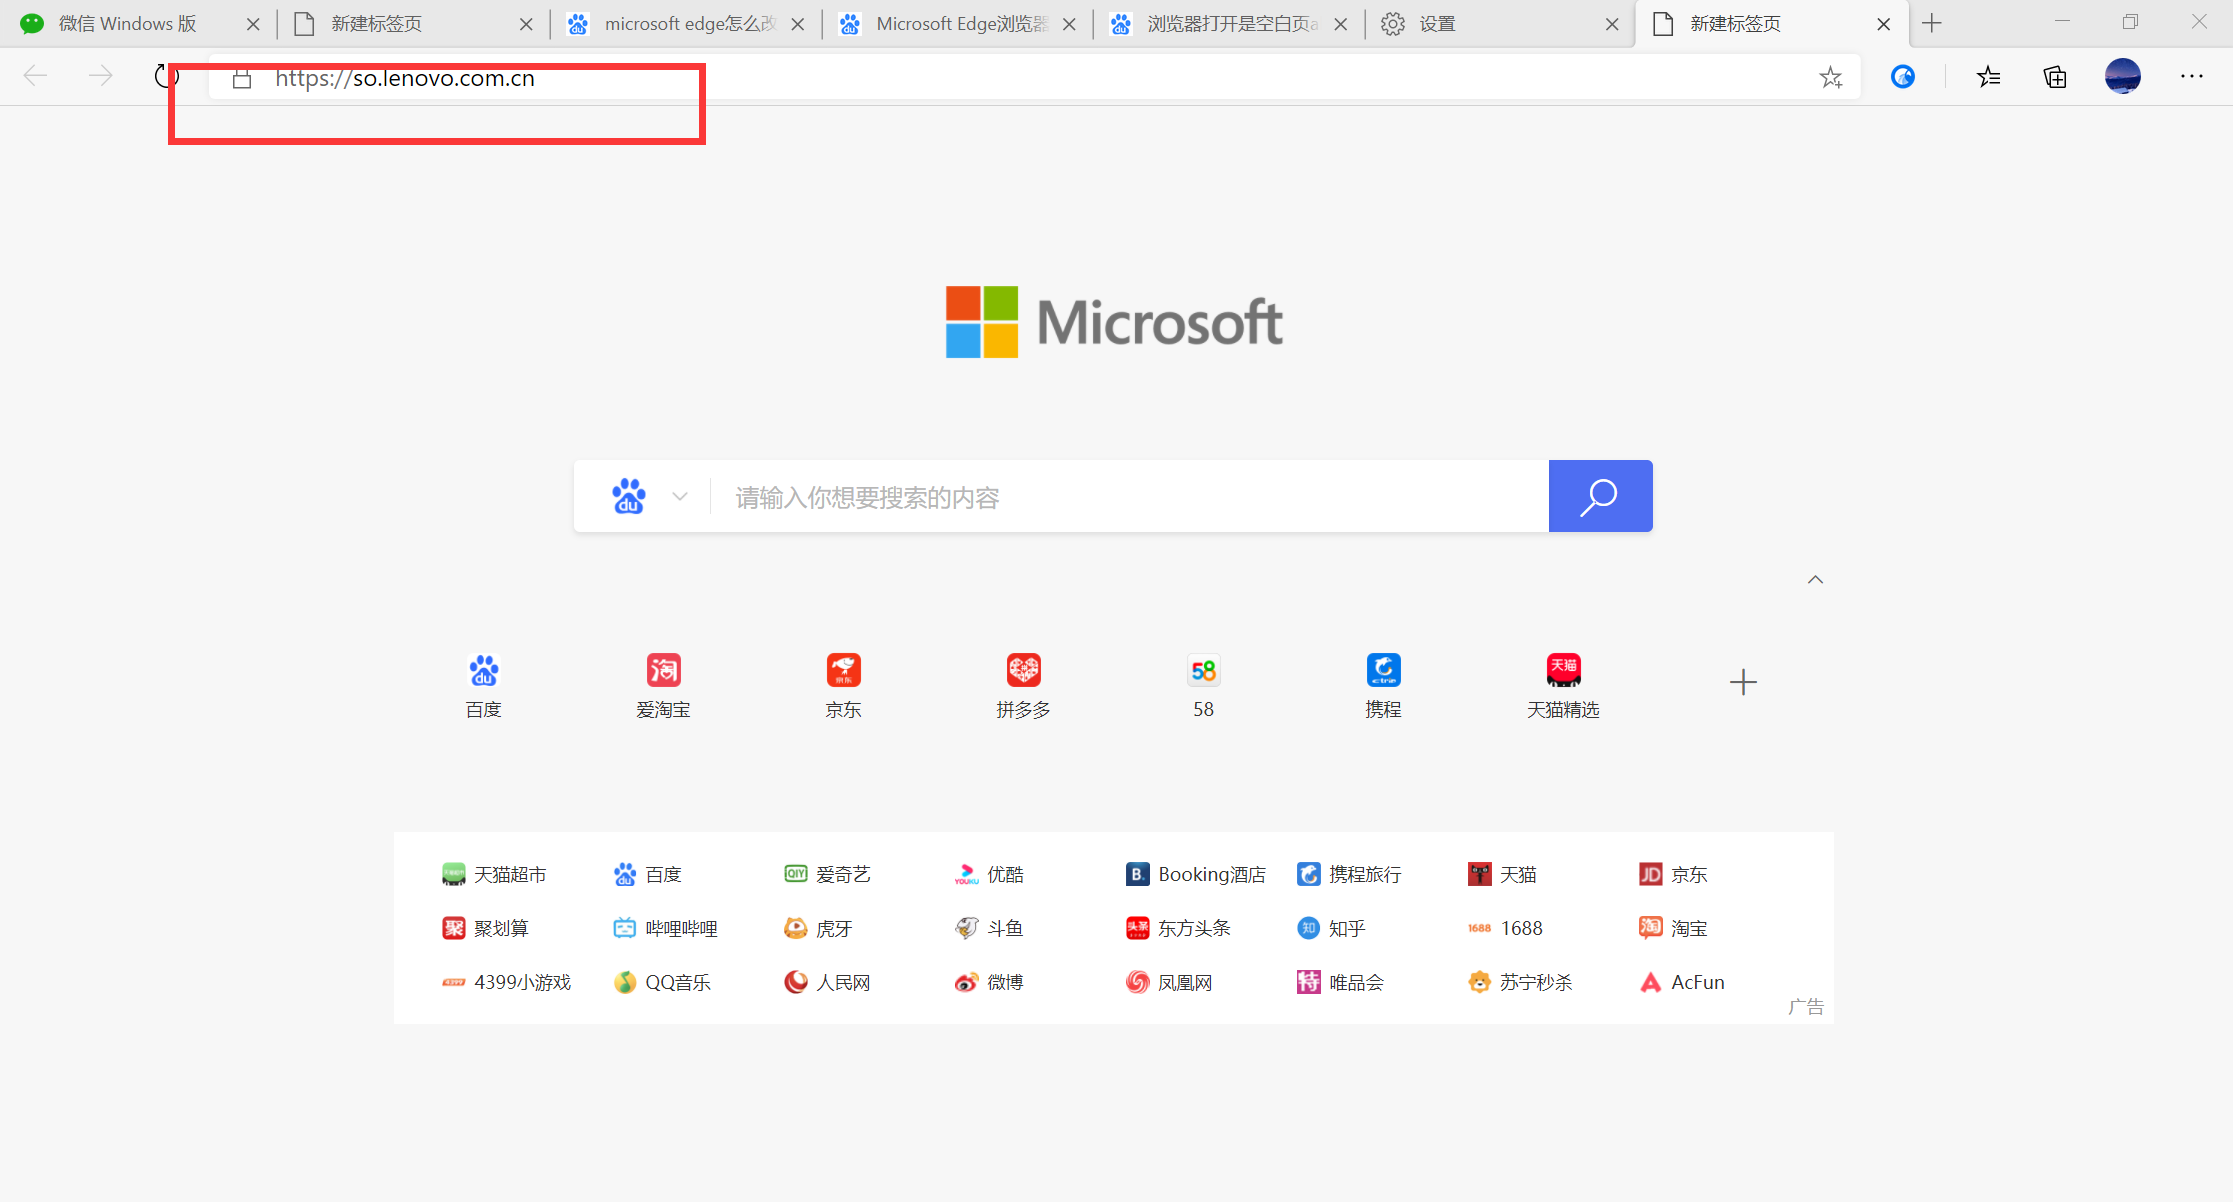Image resolution: width=2233 pixels, height=1202 pixels.
Task: Close the 设置 tab
Action: point(1612,24)
